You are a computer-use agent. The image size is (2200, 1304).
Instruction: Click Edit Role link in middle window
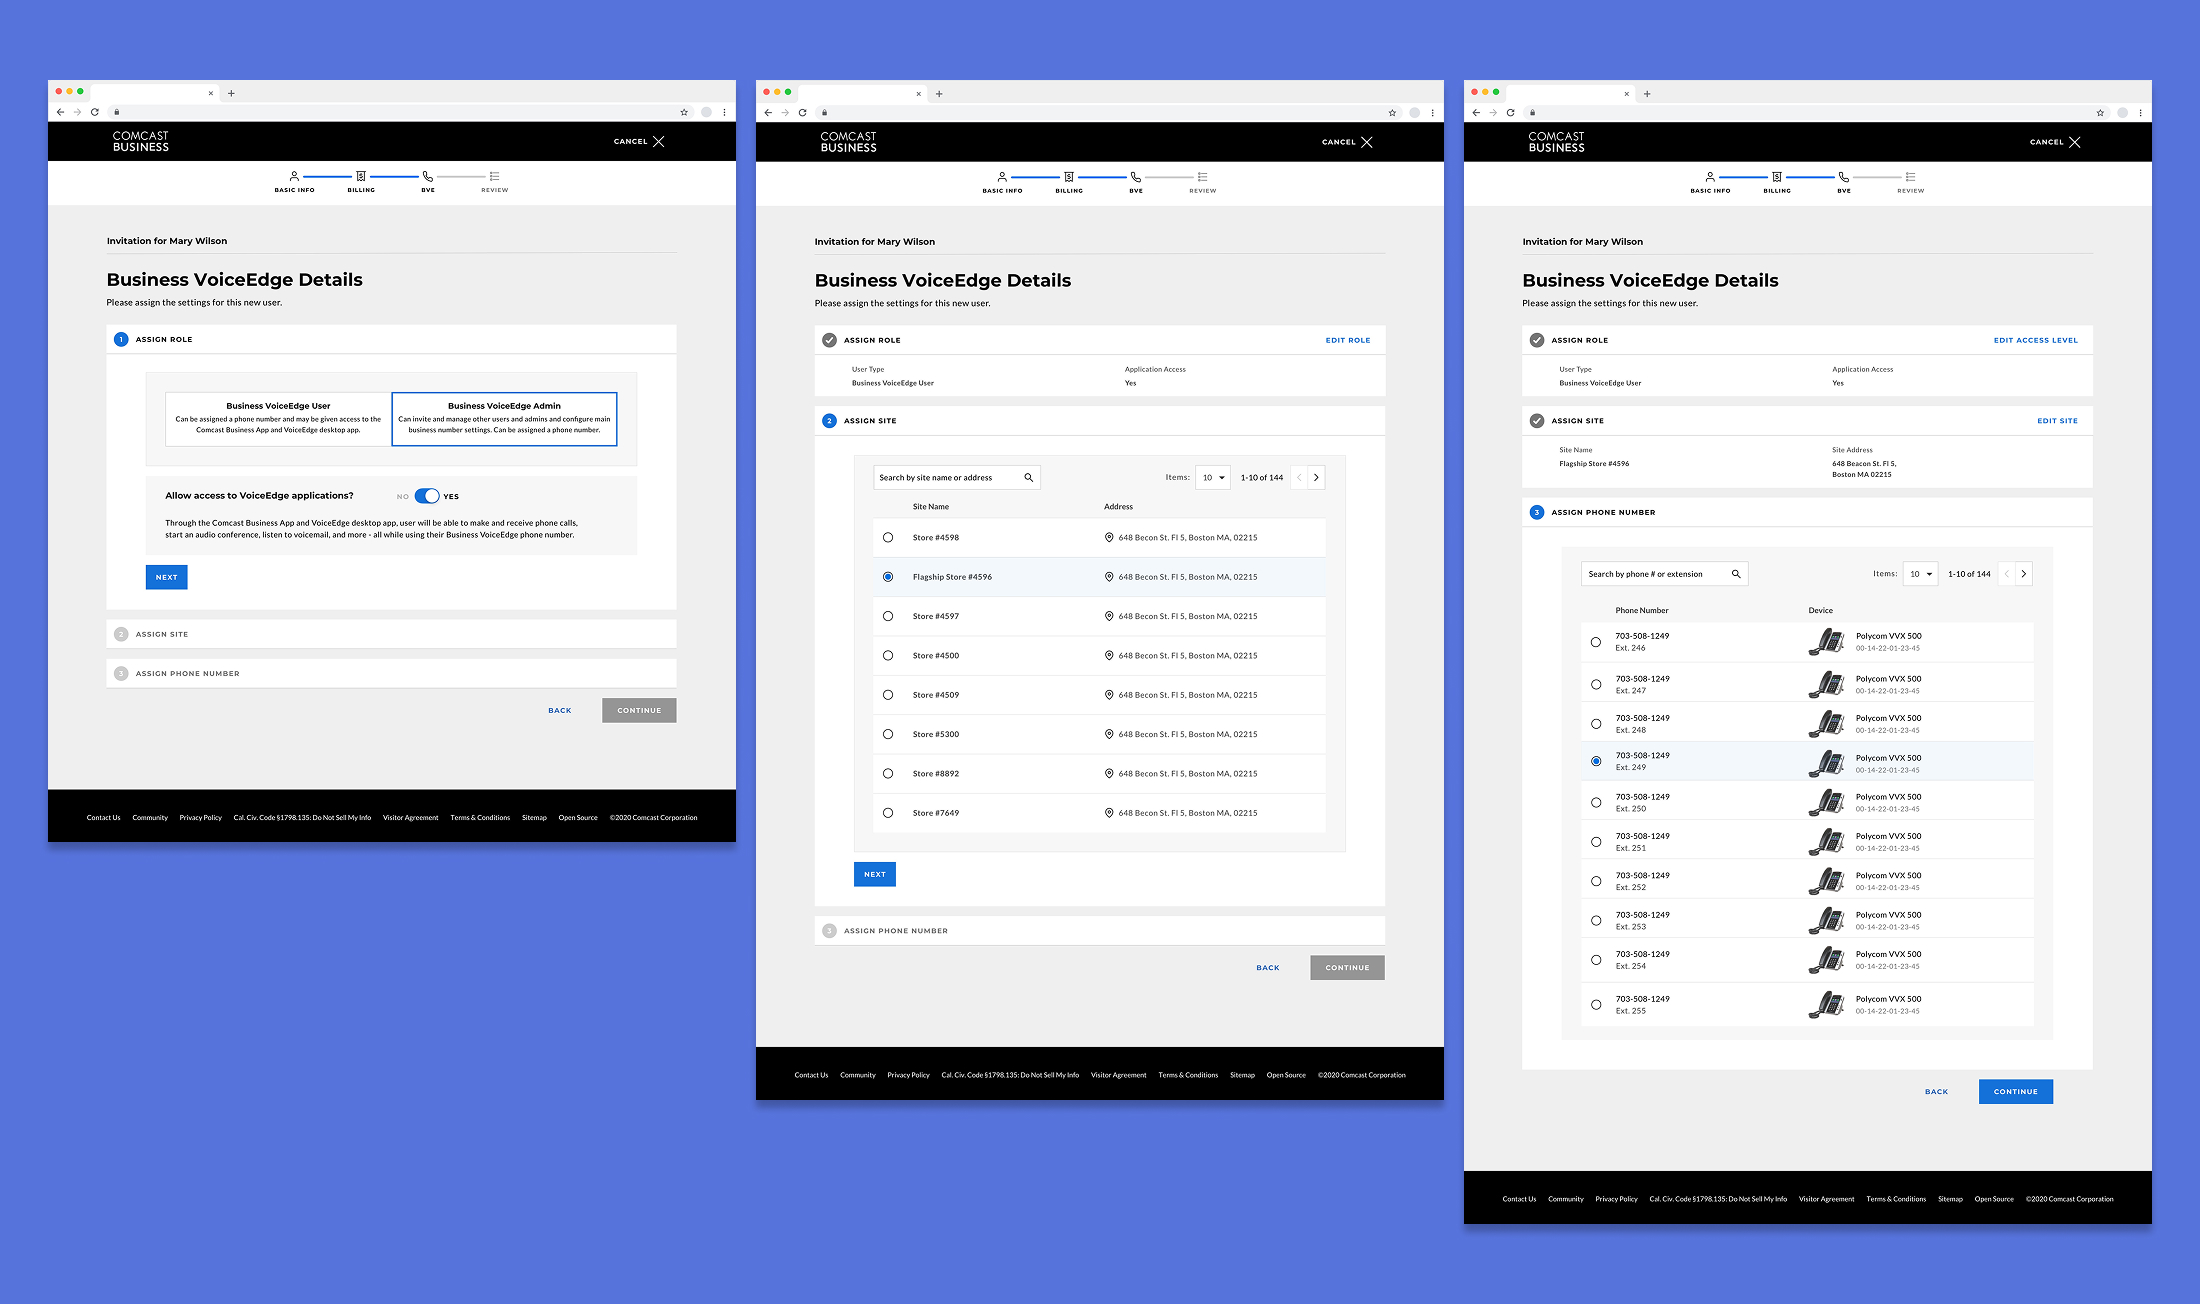[x=1348, y=340]
